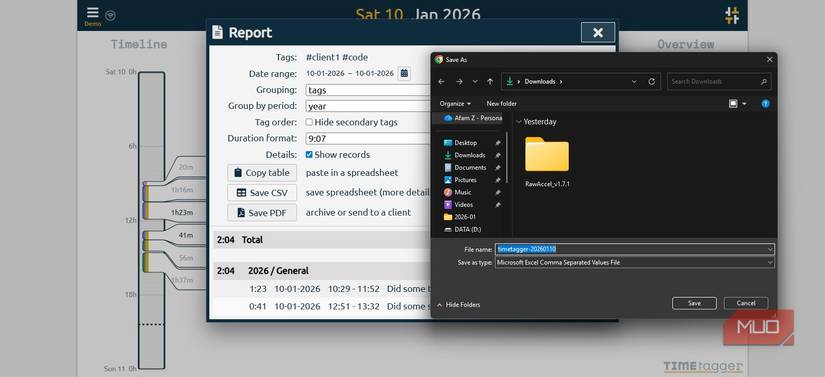Click the Downloads breadcrumb in address bar
This screenshot has height=377, width=825.
[x=540, y=81]
